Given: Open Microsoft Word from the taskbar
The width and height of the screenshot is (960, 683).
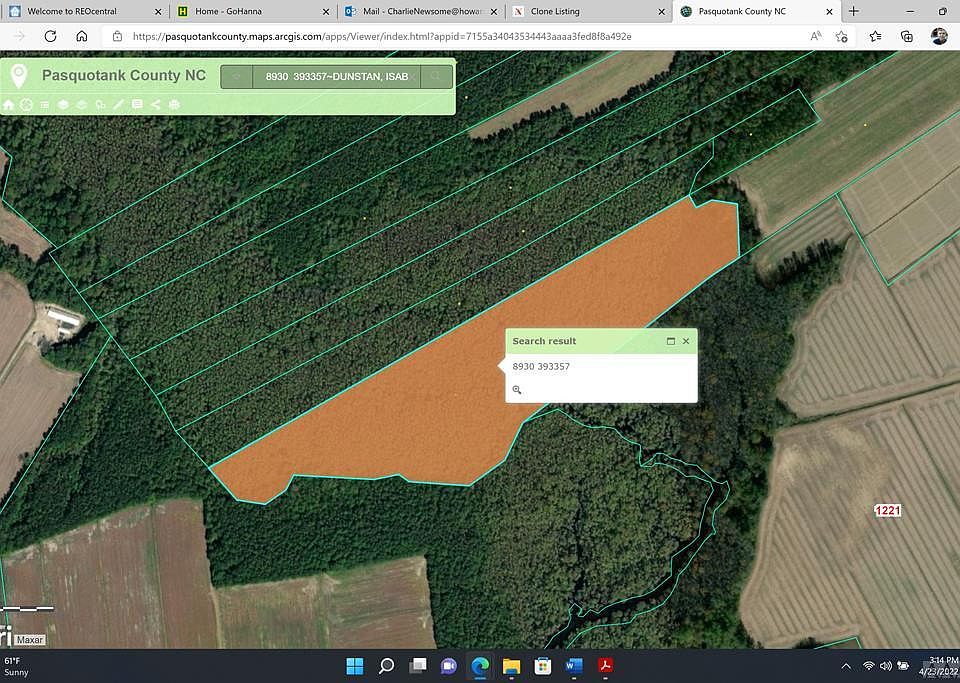Looking at the screenshot, I should pos(574,666).
